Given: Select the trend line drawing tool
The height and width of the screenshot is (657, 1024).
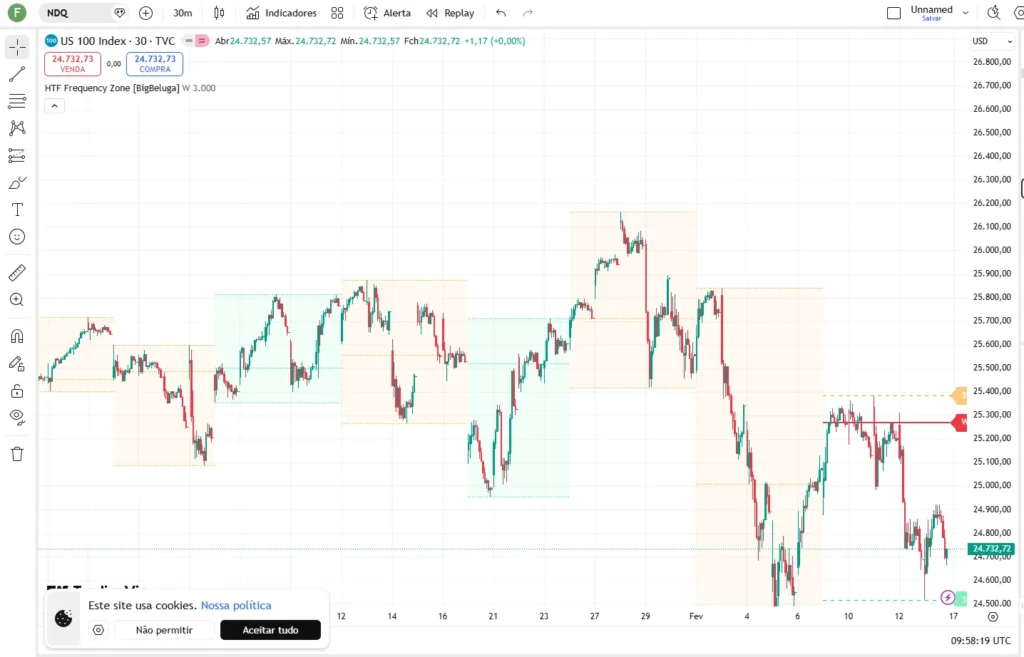Looking at the screenshot, I should (x=17, y=74).
